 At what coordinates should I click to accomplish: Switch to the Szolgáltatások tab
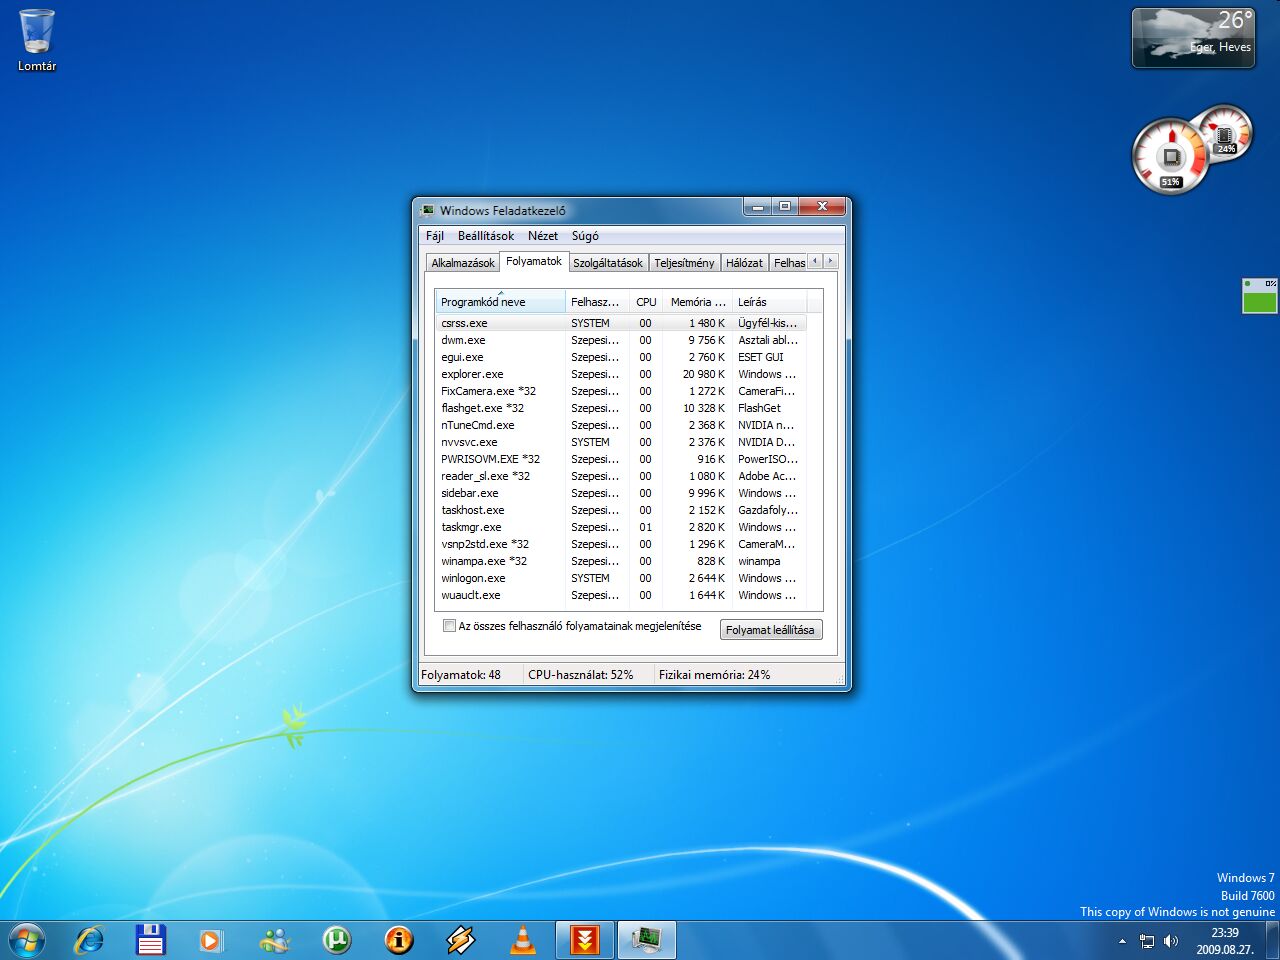(608, 263)
